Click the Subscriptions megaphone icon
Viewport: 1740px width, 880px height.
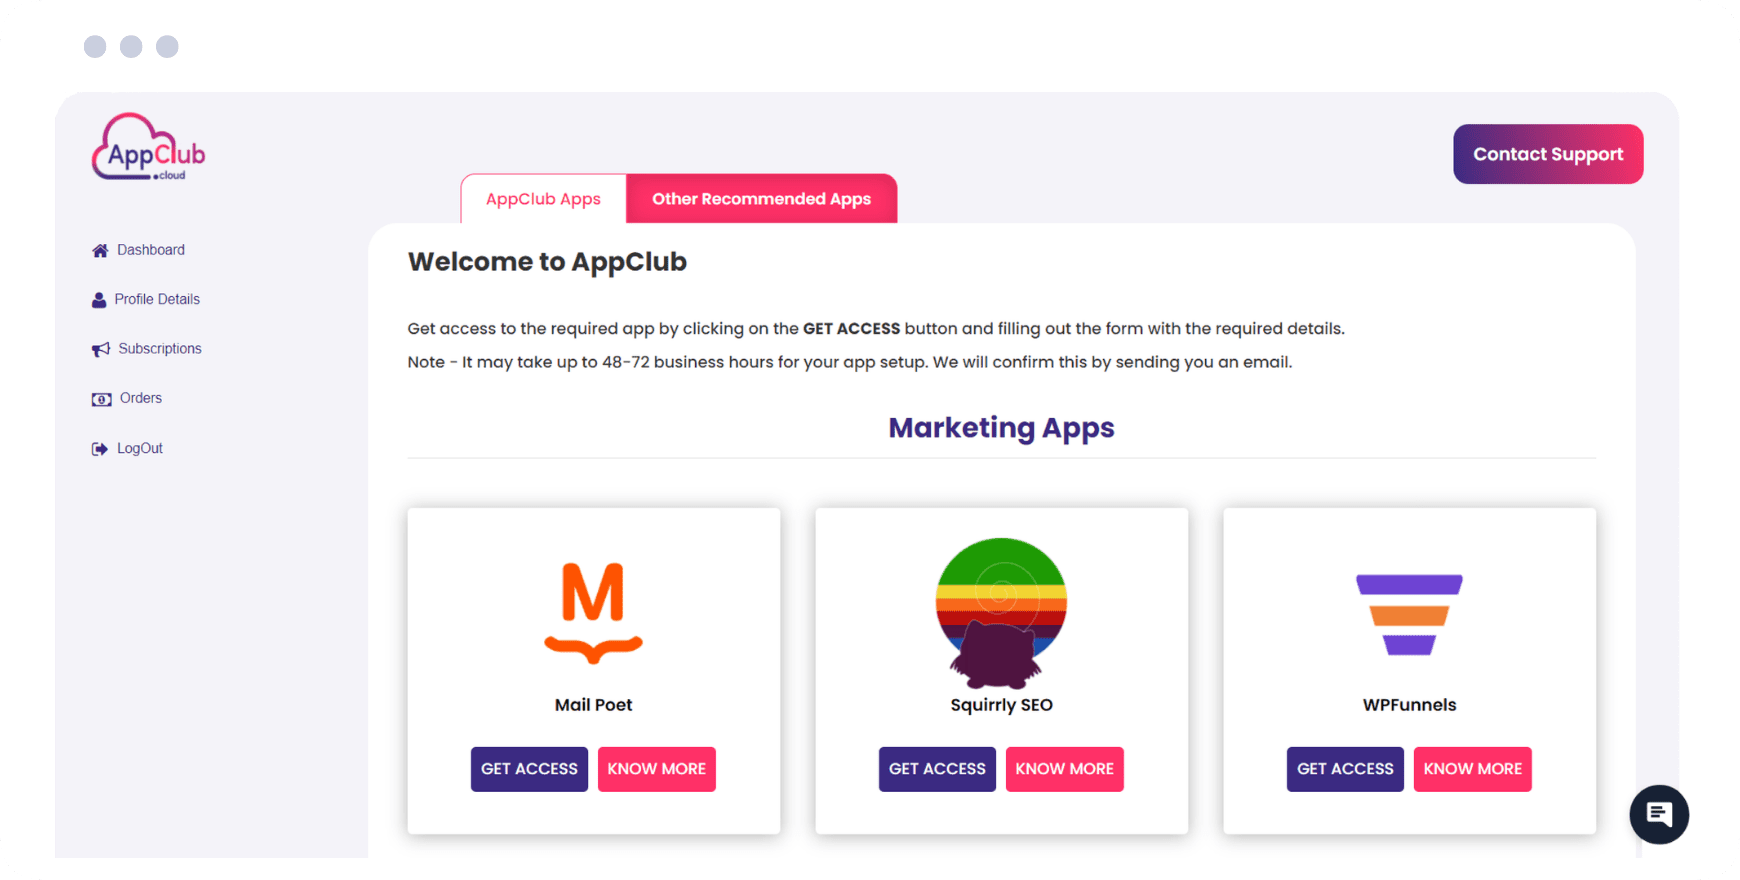click(x=101, y=349)
